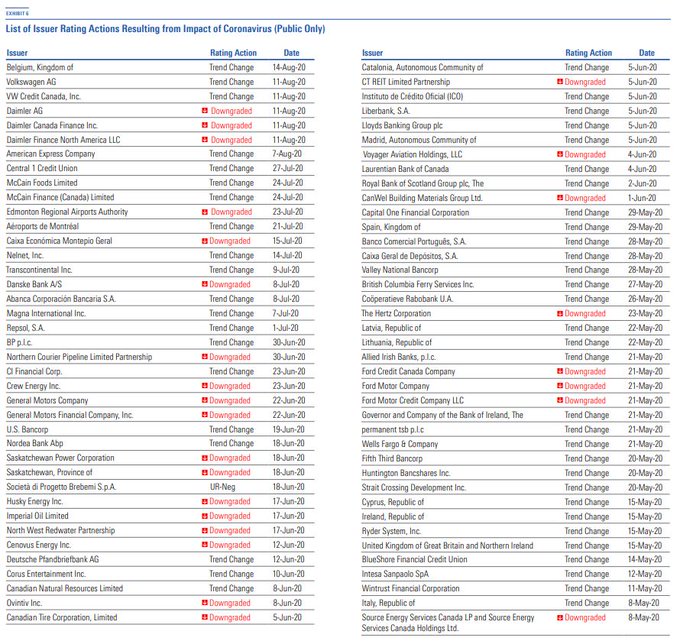
Task: Select the downgrade icon for Saskatchewan, Province of
Action: tap(205, 472)
